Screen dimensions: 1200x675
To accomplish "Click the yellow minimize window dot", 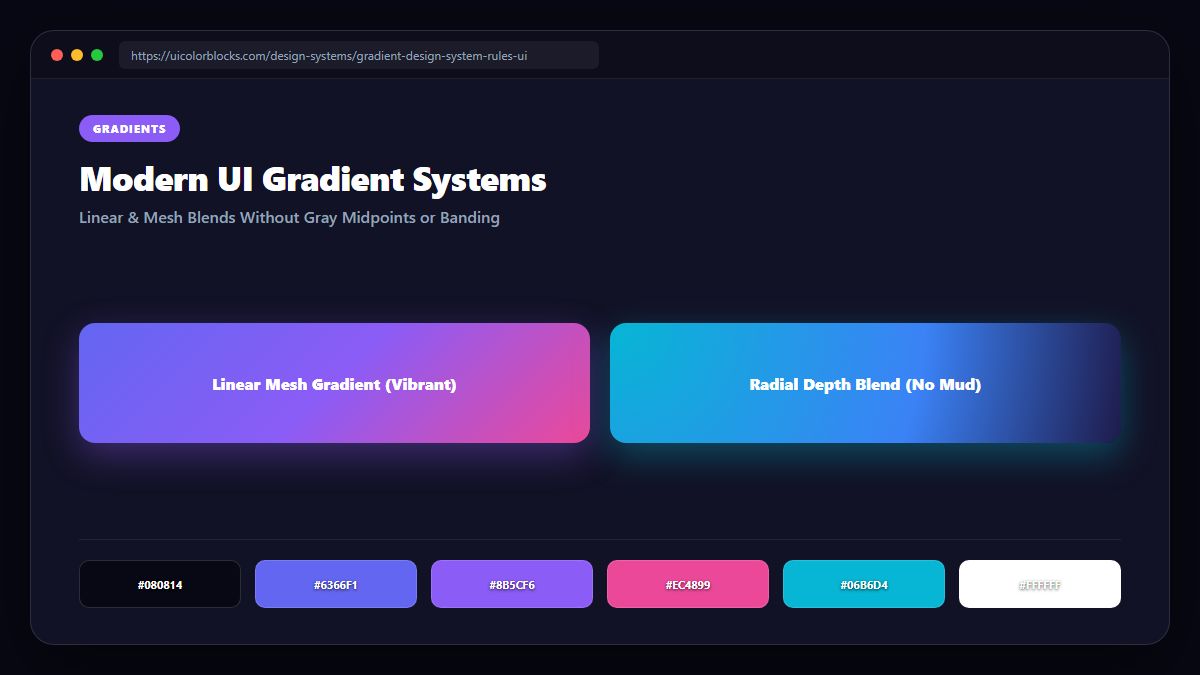I will (77, 55).
